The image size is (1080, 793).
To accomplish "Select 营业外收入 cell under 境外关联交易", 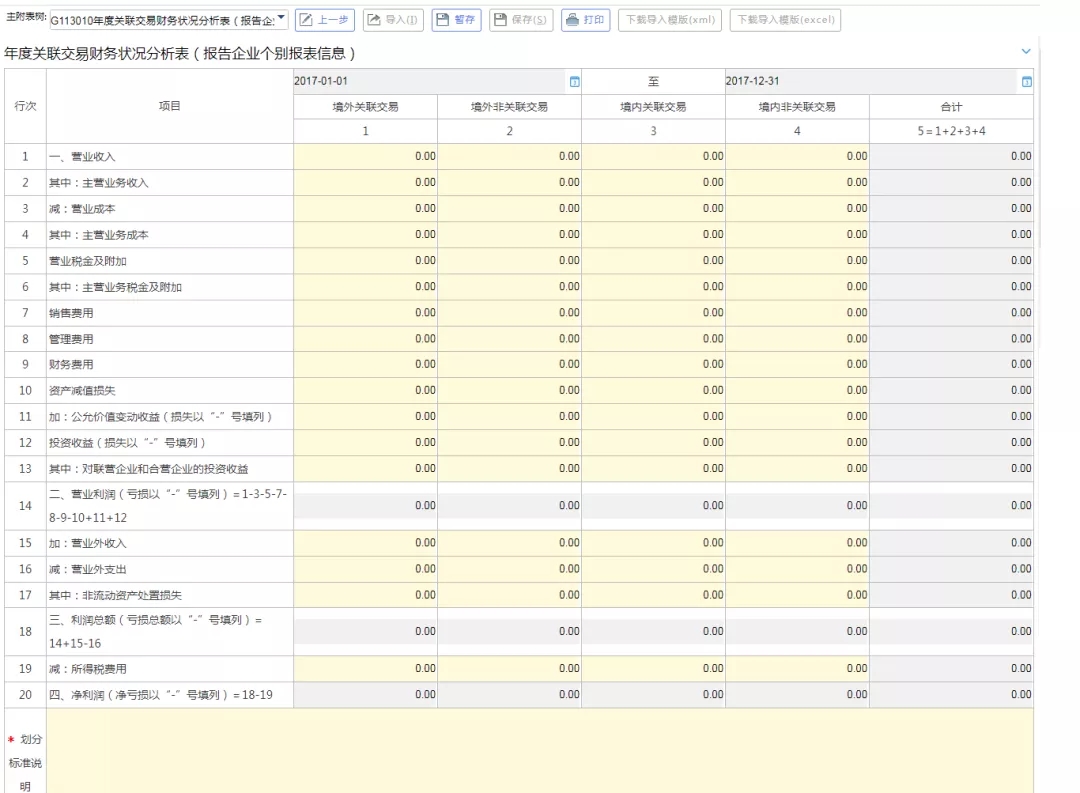I will 365,544.
